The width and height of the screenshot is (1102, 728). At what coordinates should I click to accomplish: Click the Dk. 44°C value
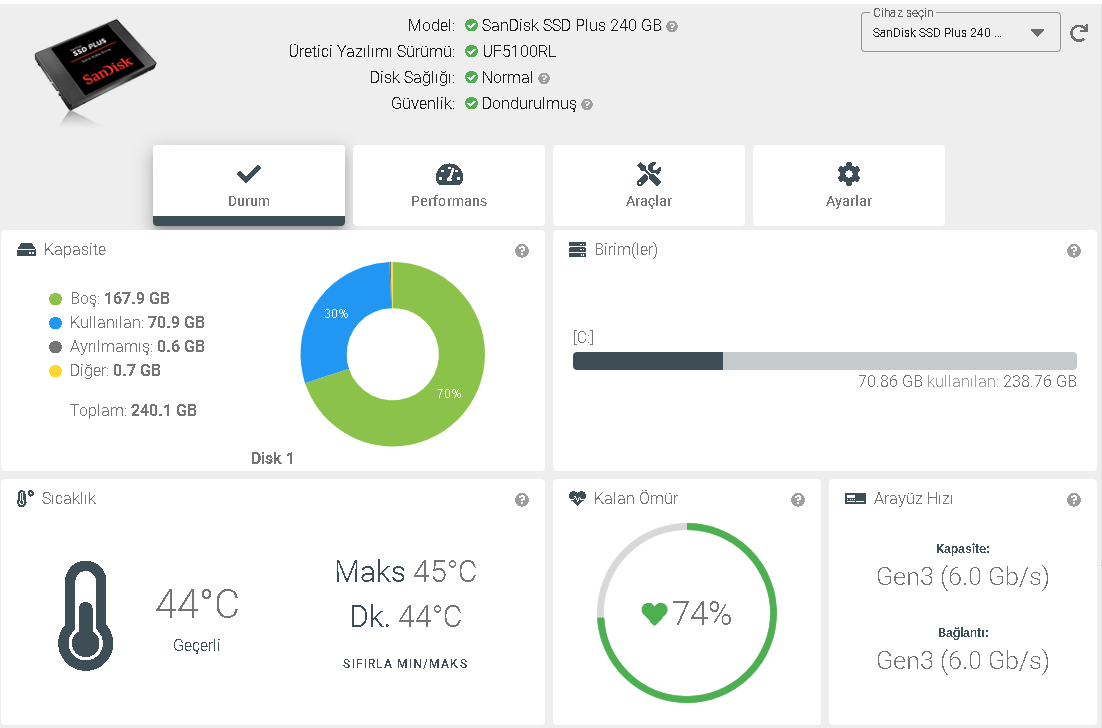point(406,616)
